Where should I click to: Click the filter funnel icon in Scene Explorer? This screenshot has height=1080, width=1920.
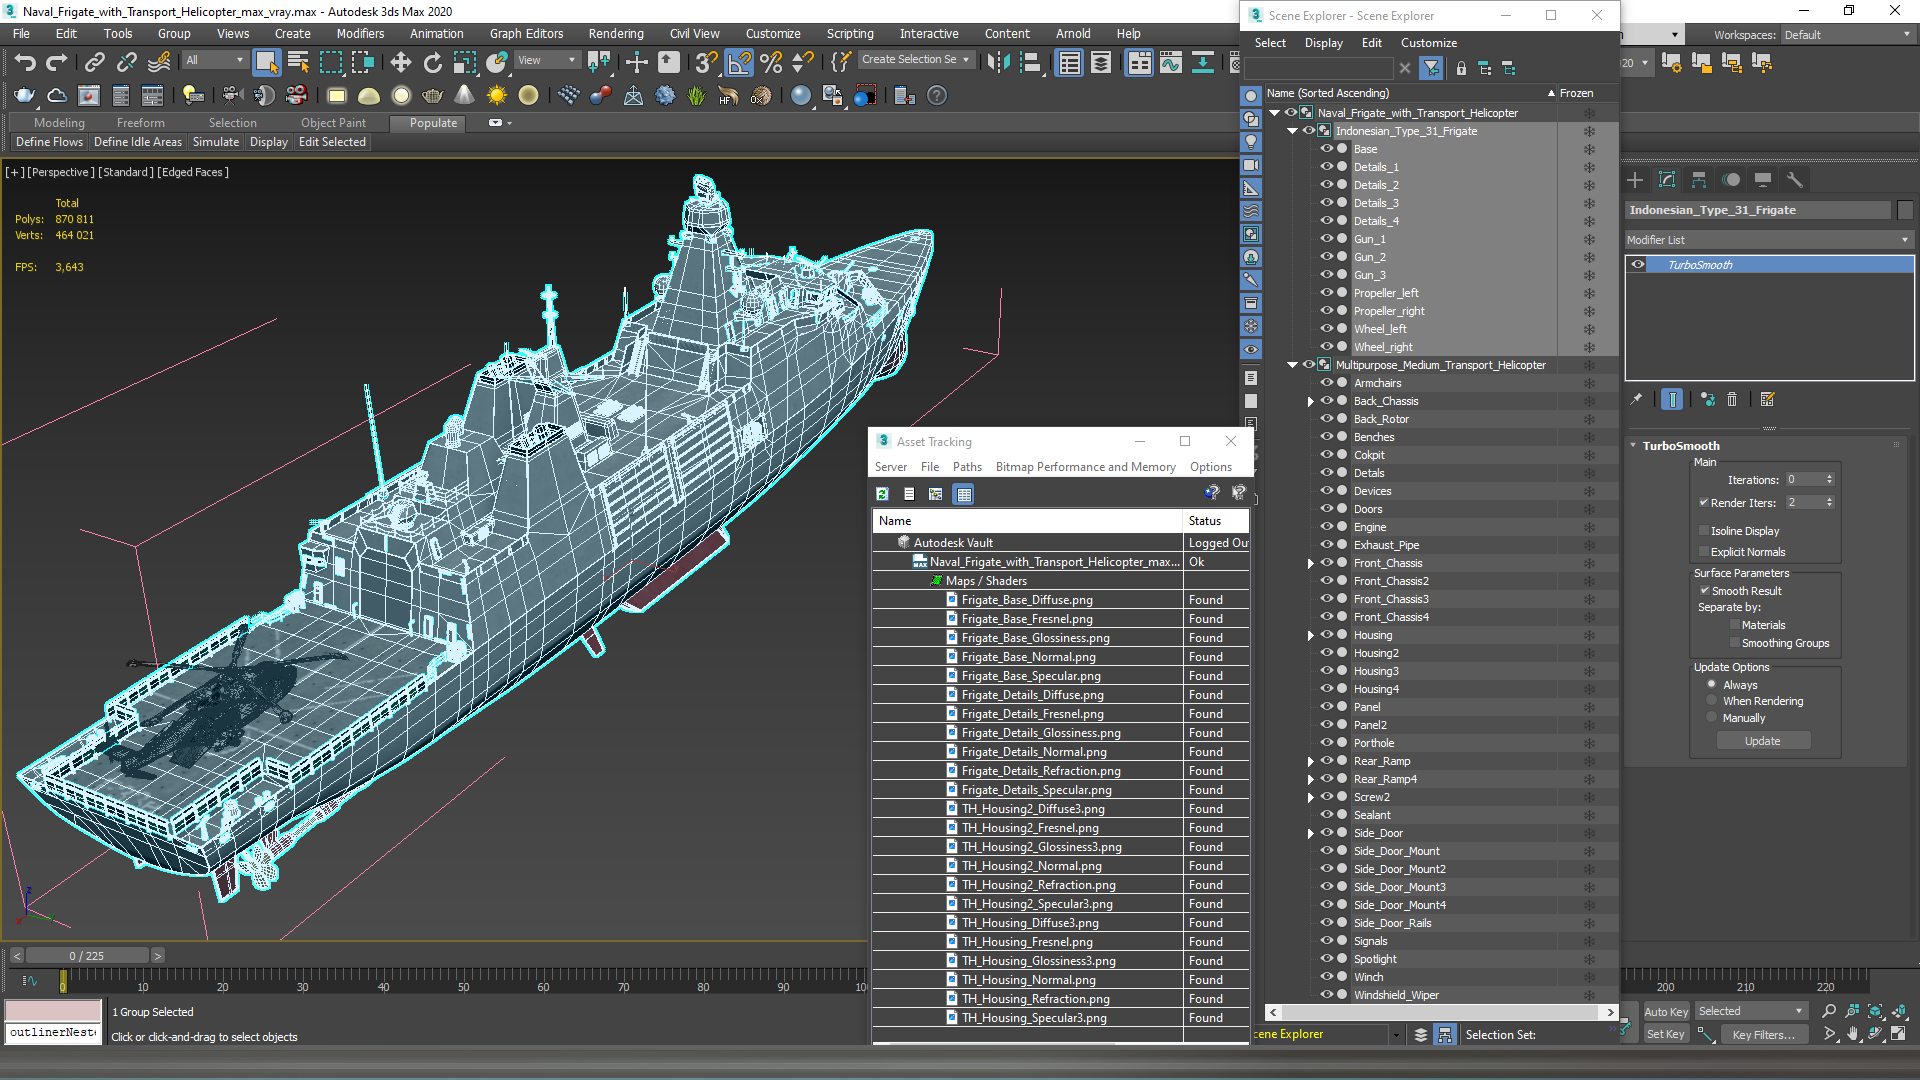tap(1432, 68)
